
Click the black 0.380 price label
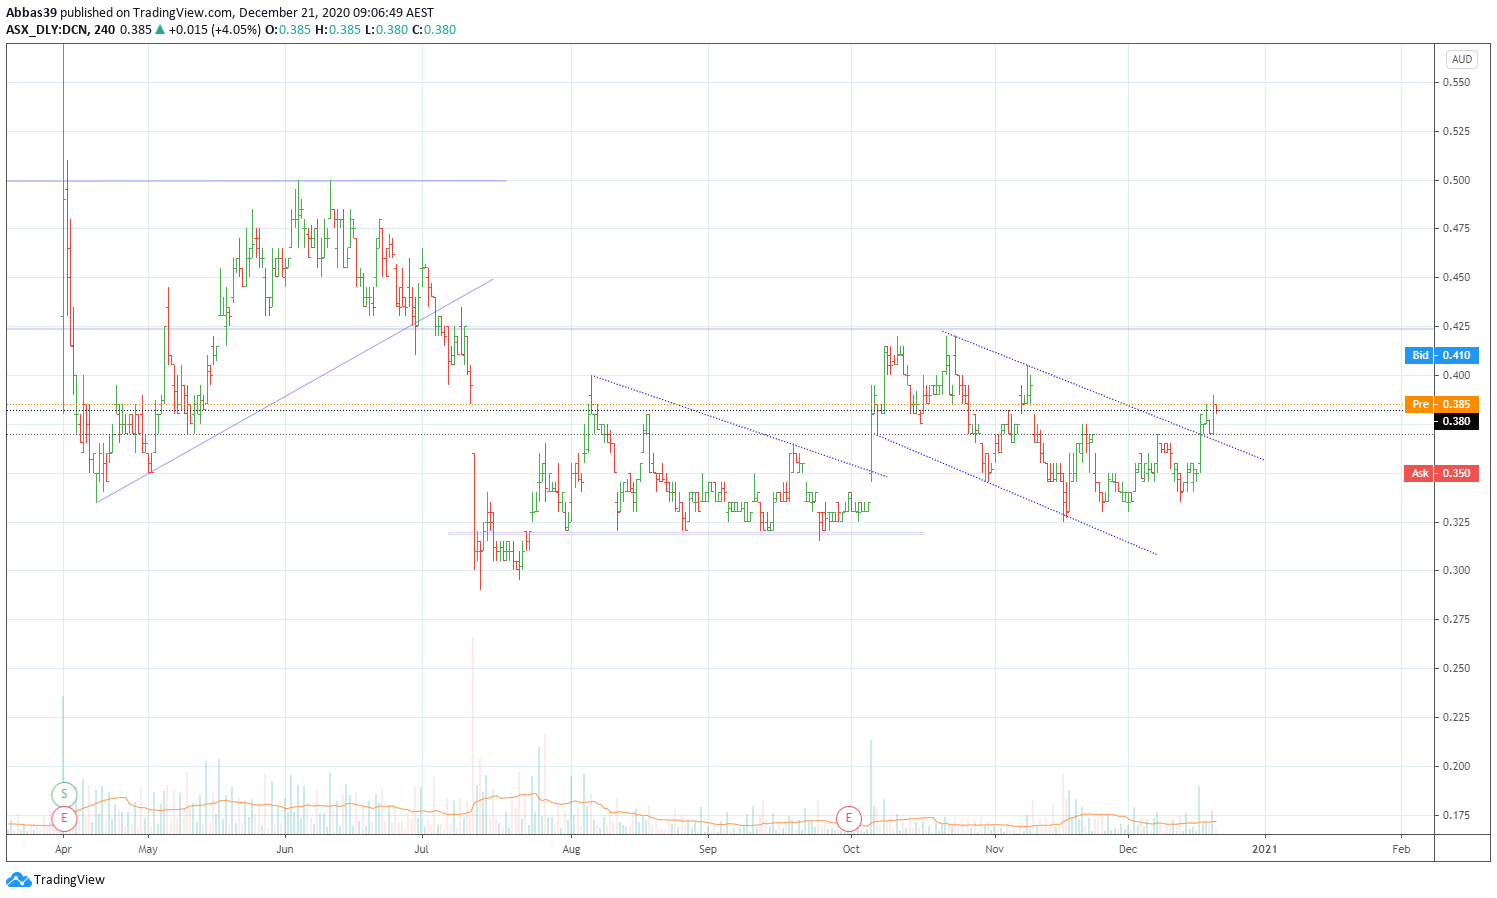click(x=1456, y=421)
